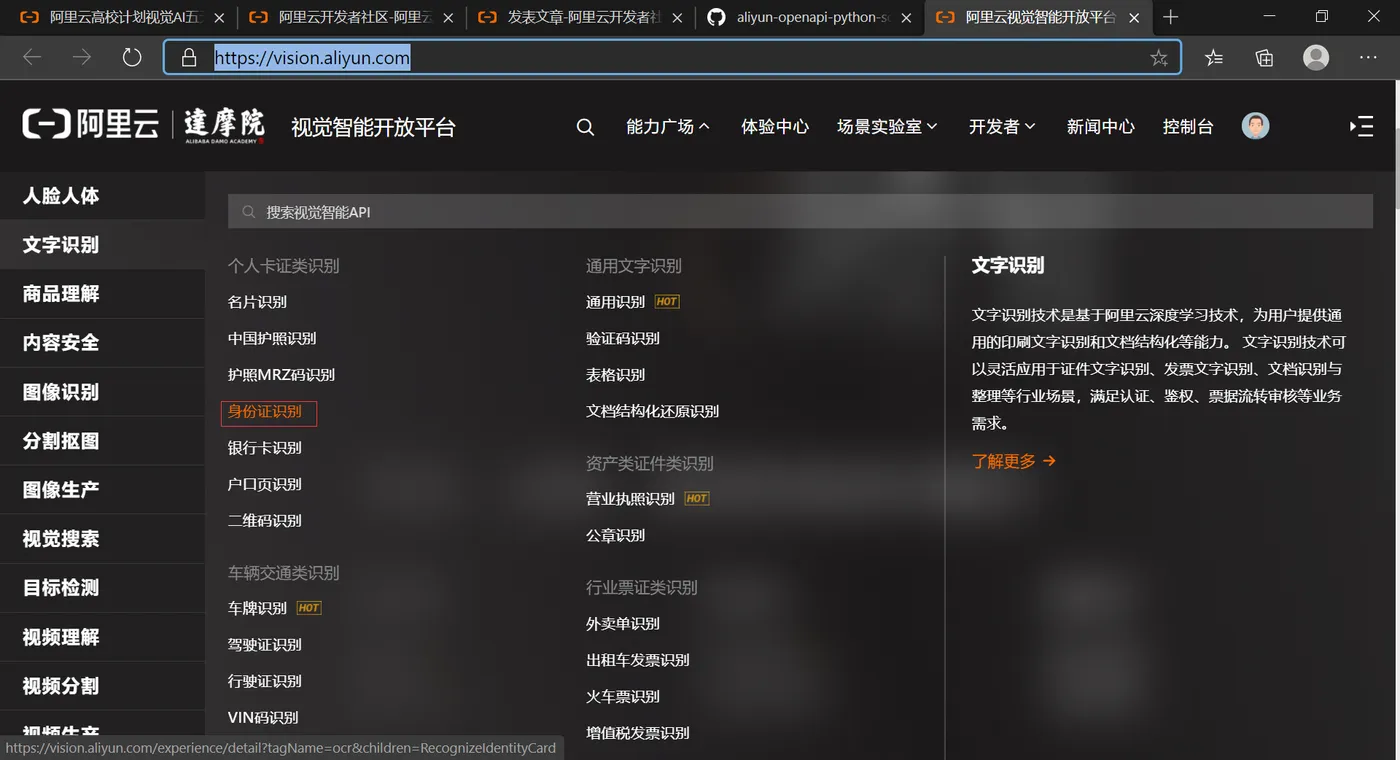Click the browser address bar URL
The image size is (1400, 760).
pos(312,58)
